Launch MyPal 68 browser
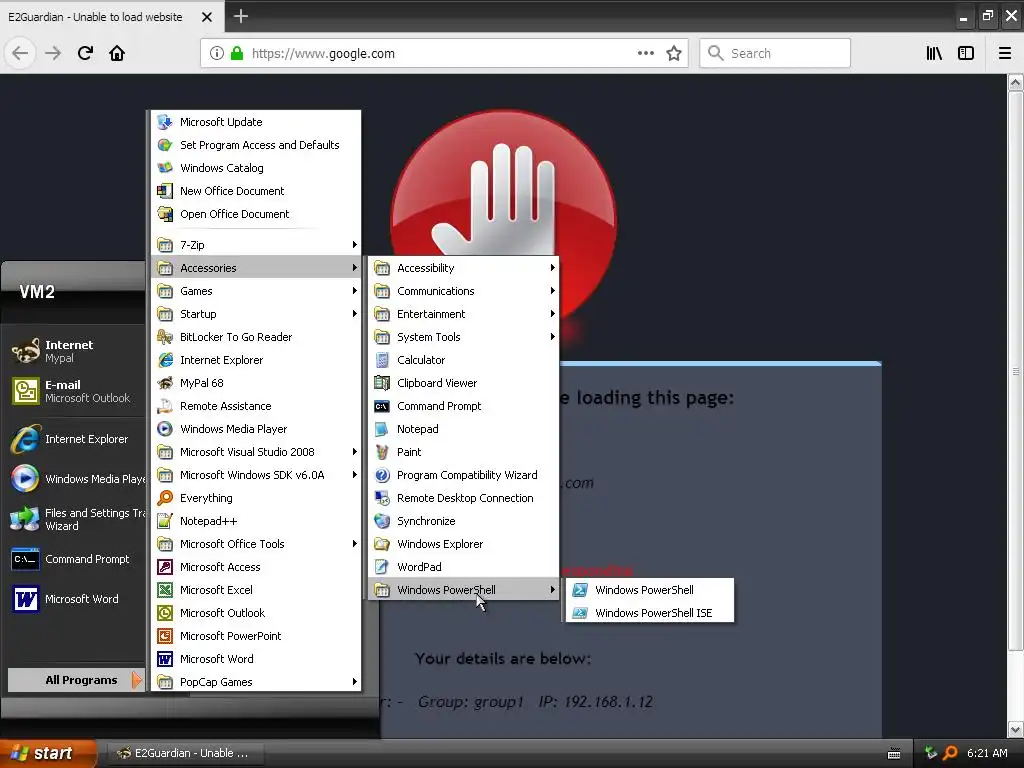 pyautogui.click(x=256, y=383)
